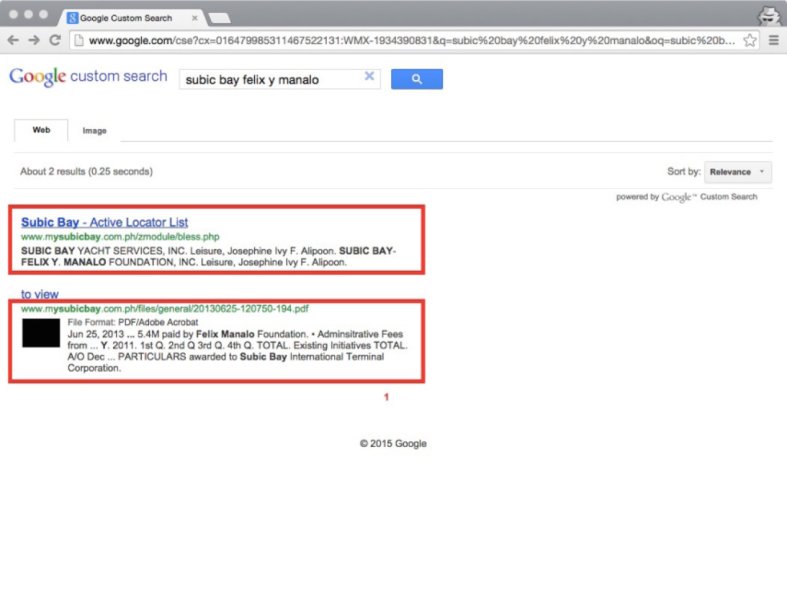The height and width of the screenshot is (600, 787).
Task: Select the Google Custom Search browser tab
Action: coord(132,18)
